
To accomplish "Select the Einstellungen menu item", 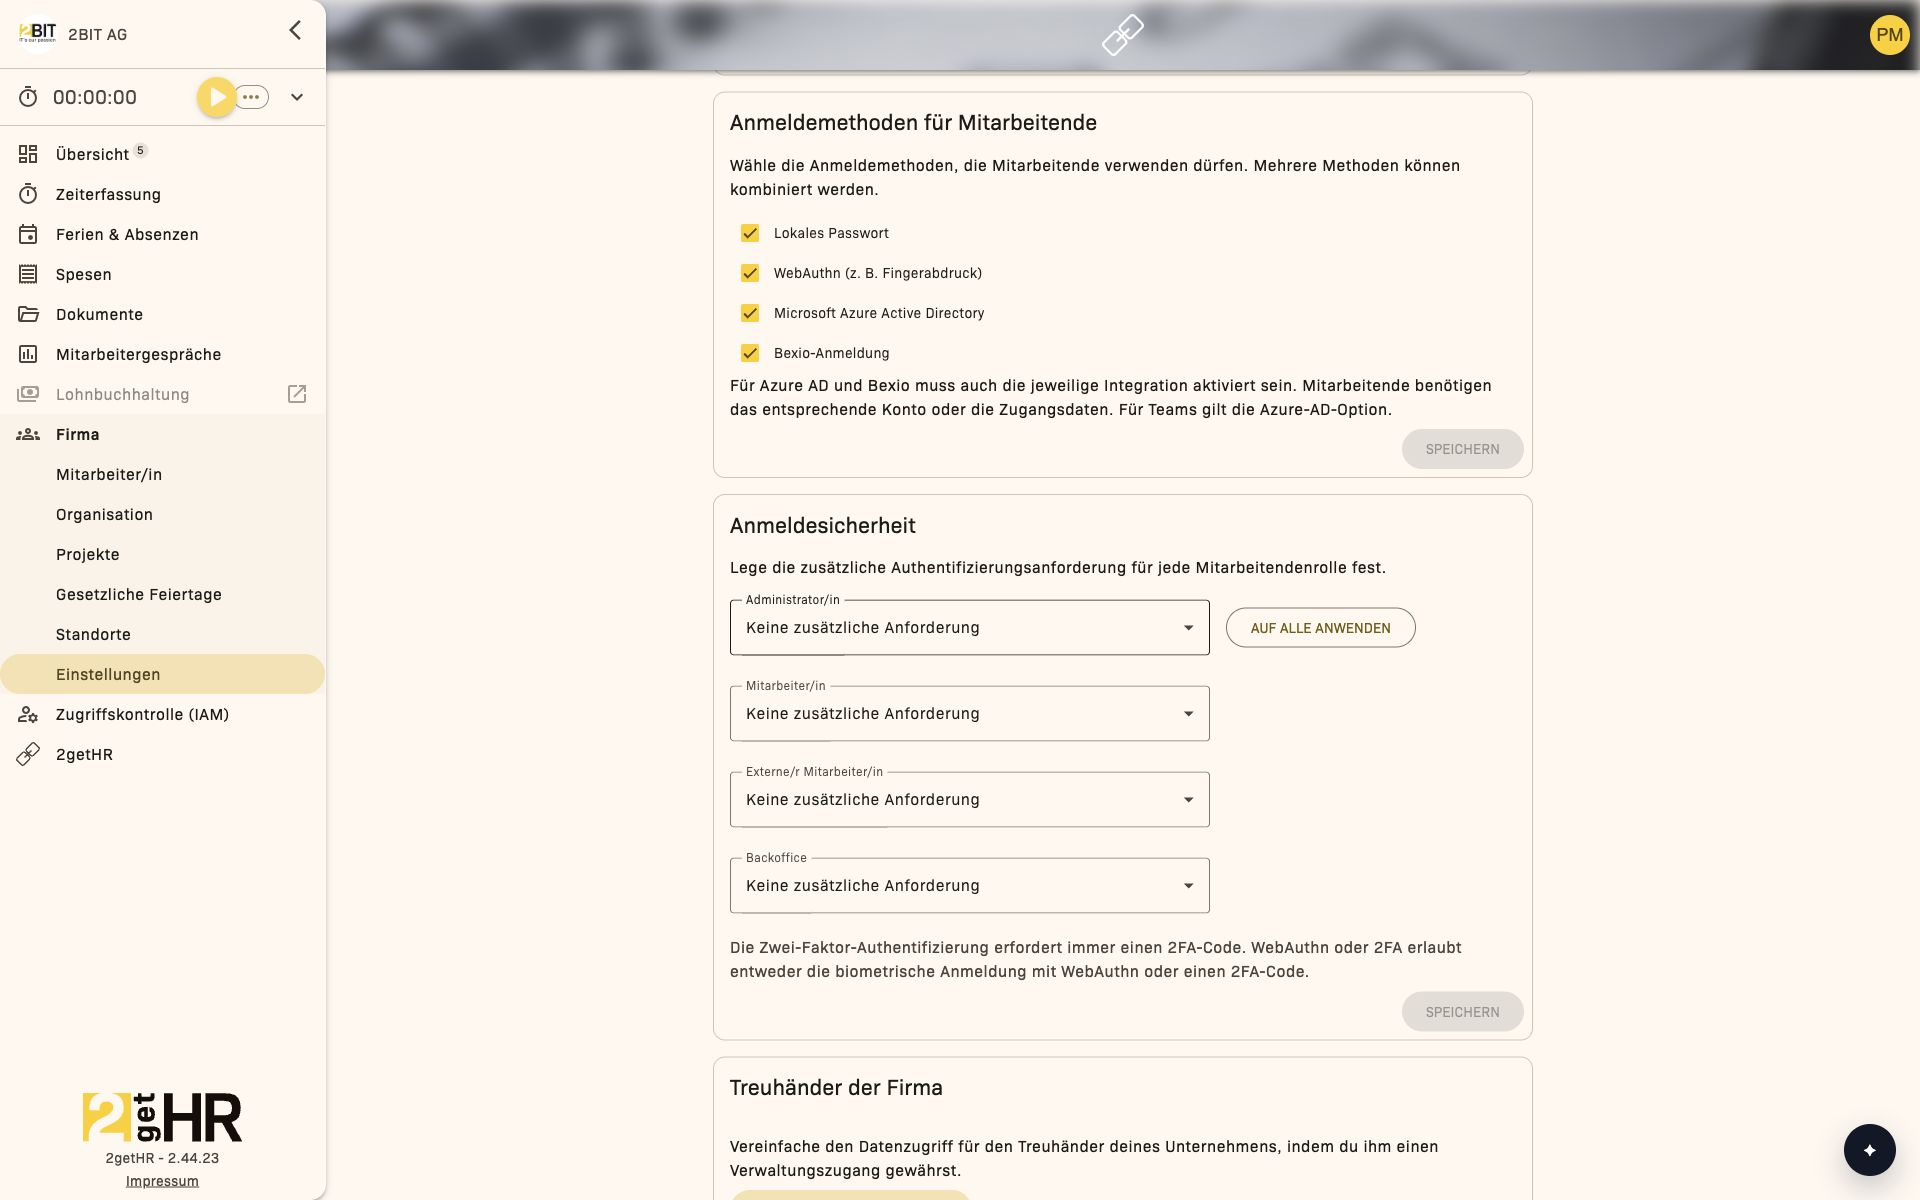I will click(x=162, y=674).
